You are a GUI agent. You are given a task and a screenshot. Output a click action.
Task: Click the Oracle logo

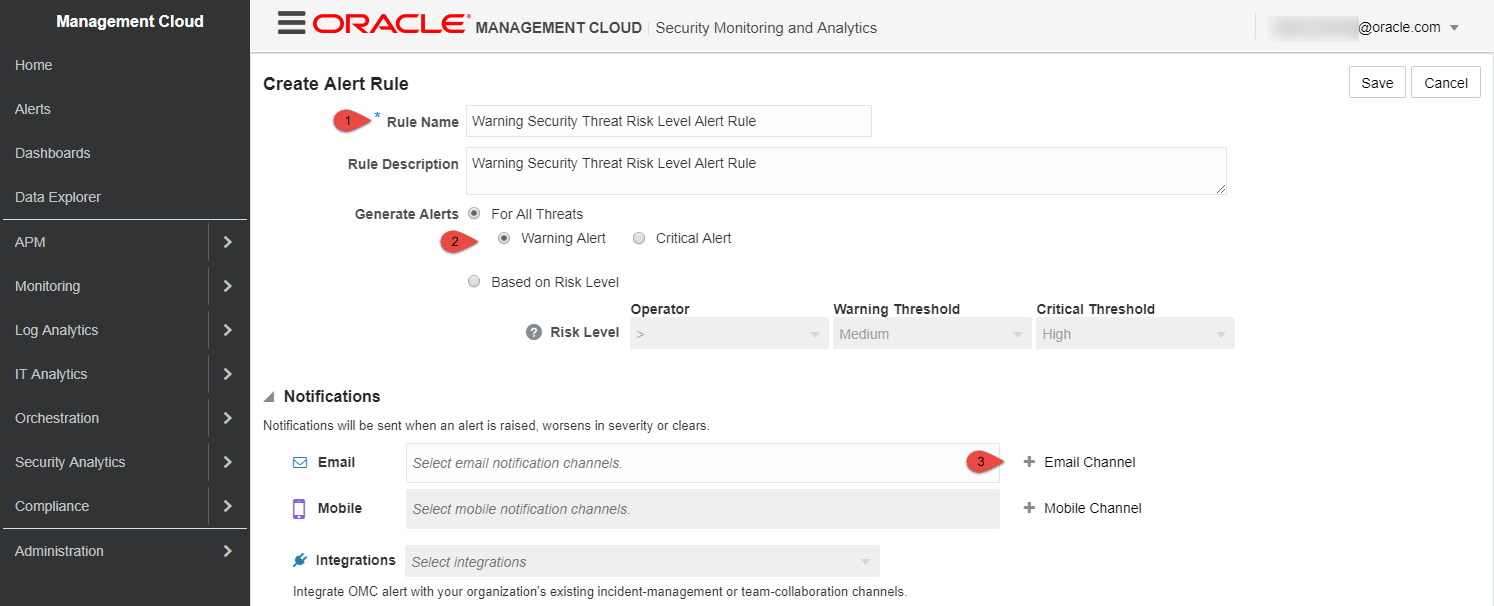click(x=391, y=24)
